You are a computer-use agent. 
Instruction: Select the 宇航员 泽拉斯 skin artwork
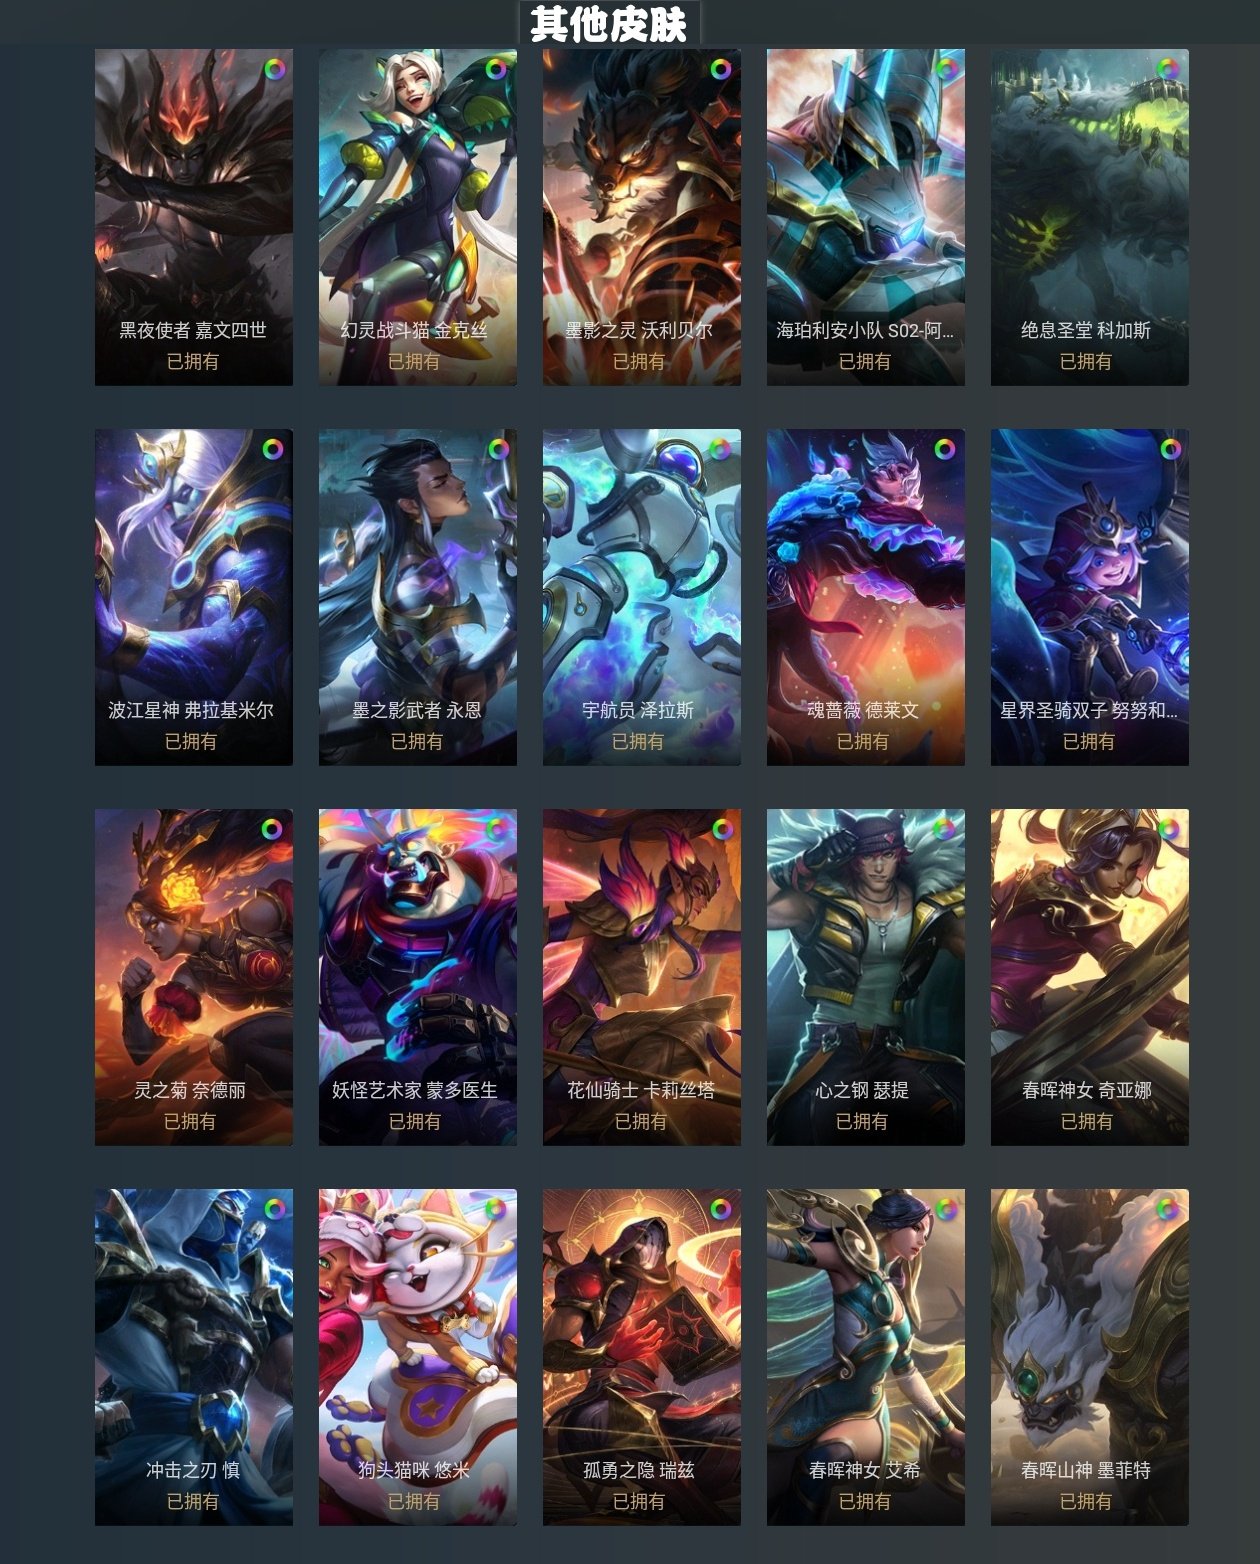tap(642, 597)
